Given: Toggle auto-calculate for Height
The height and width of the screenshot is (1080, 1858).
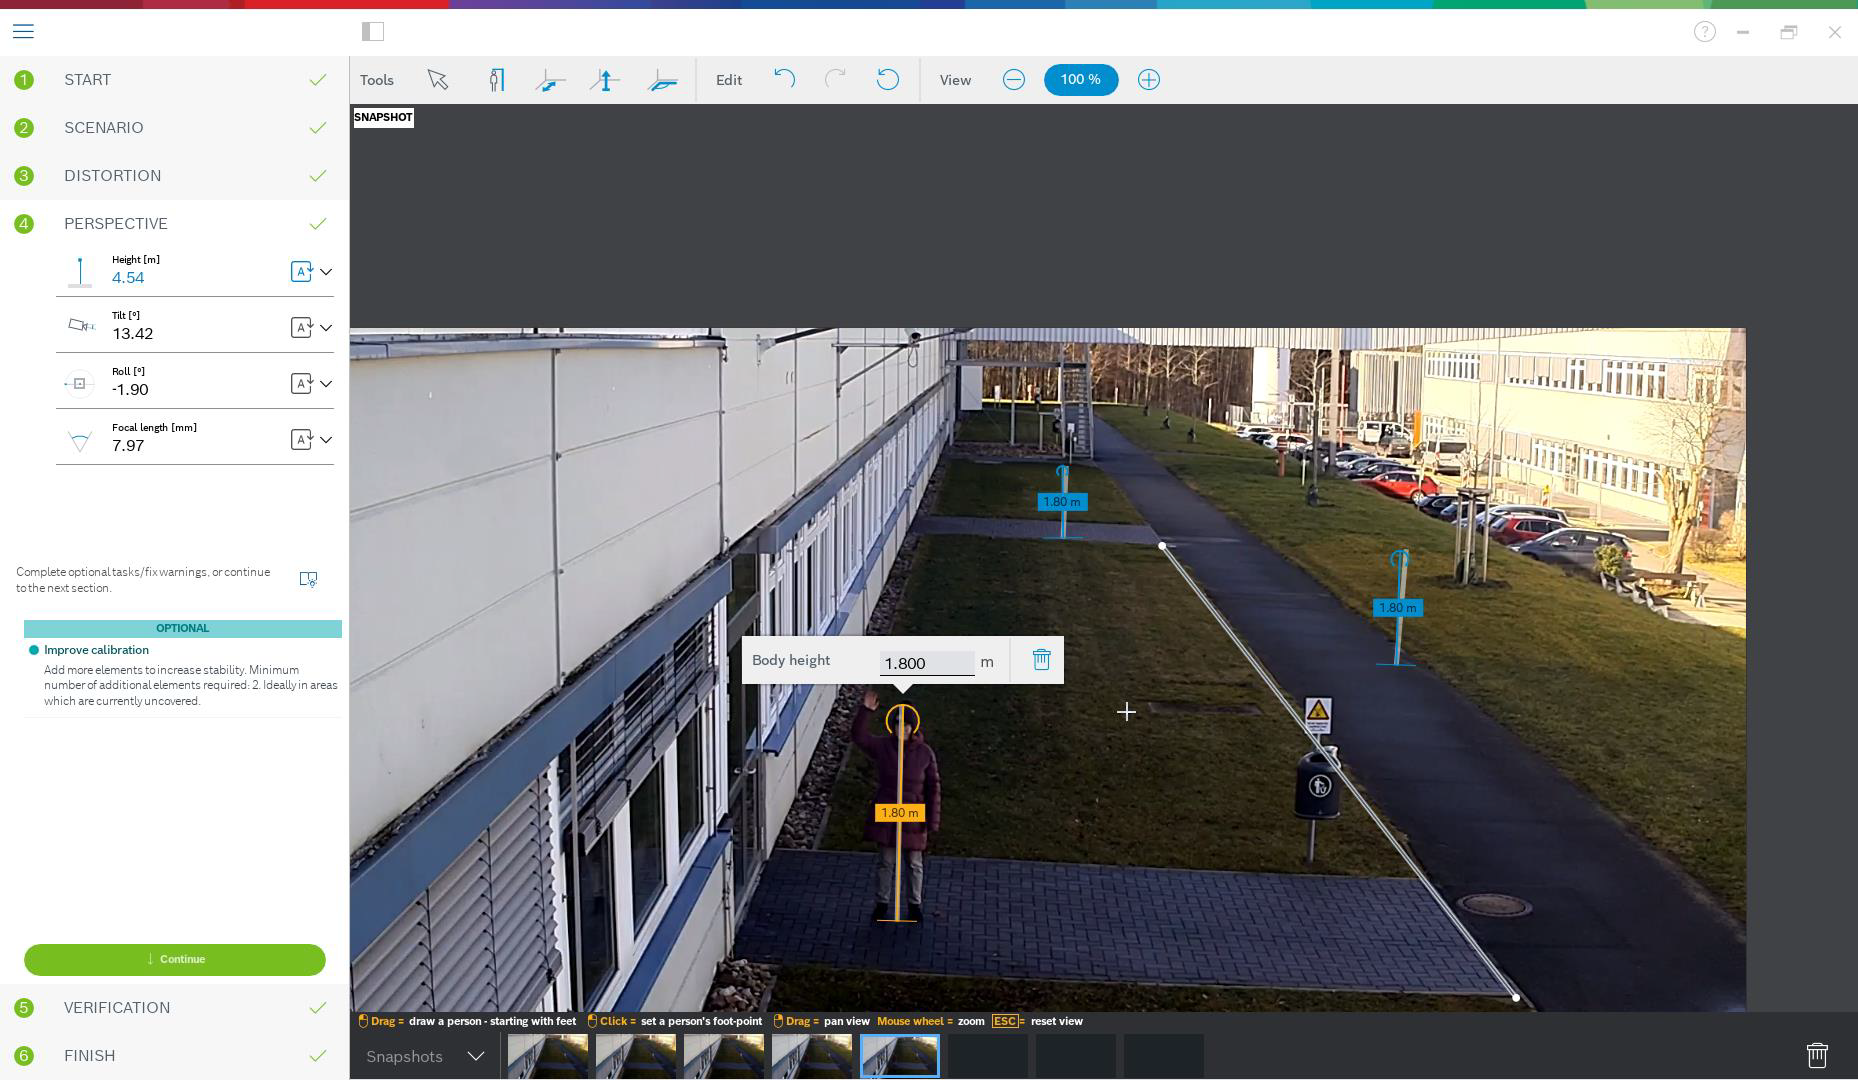Looking at the screenshot, I should pos(301,272).
